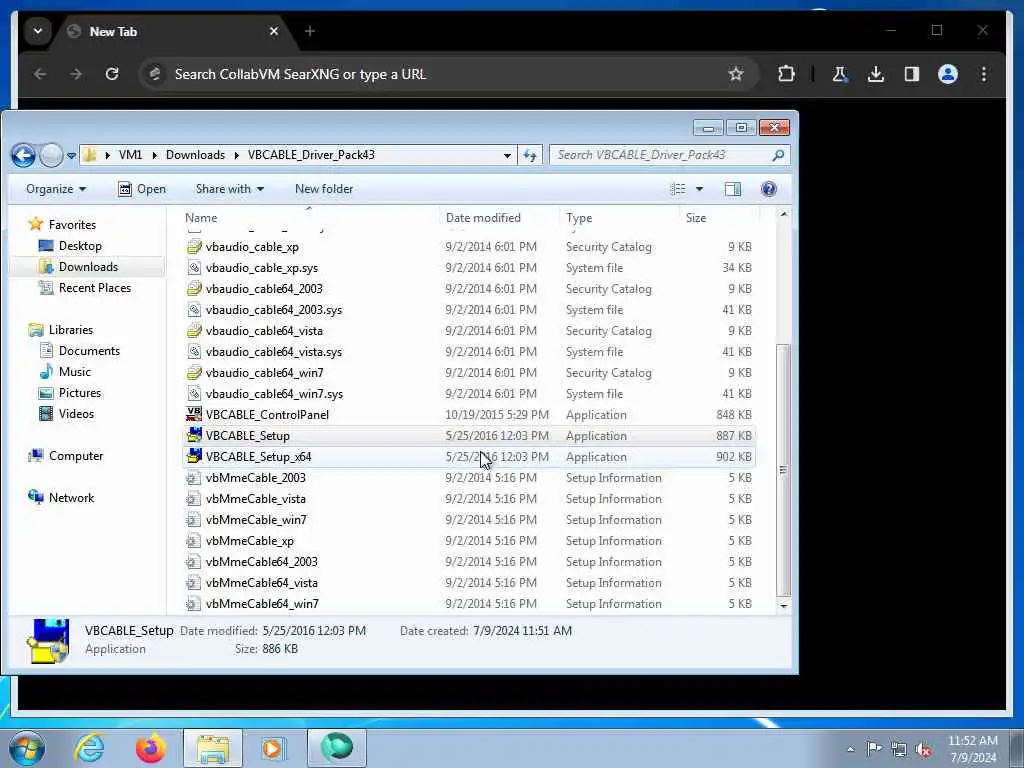Select vbMmeCable_2003 setup information file
The height and width of the screenshot is (768, 1024).
[469, 477]
